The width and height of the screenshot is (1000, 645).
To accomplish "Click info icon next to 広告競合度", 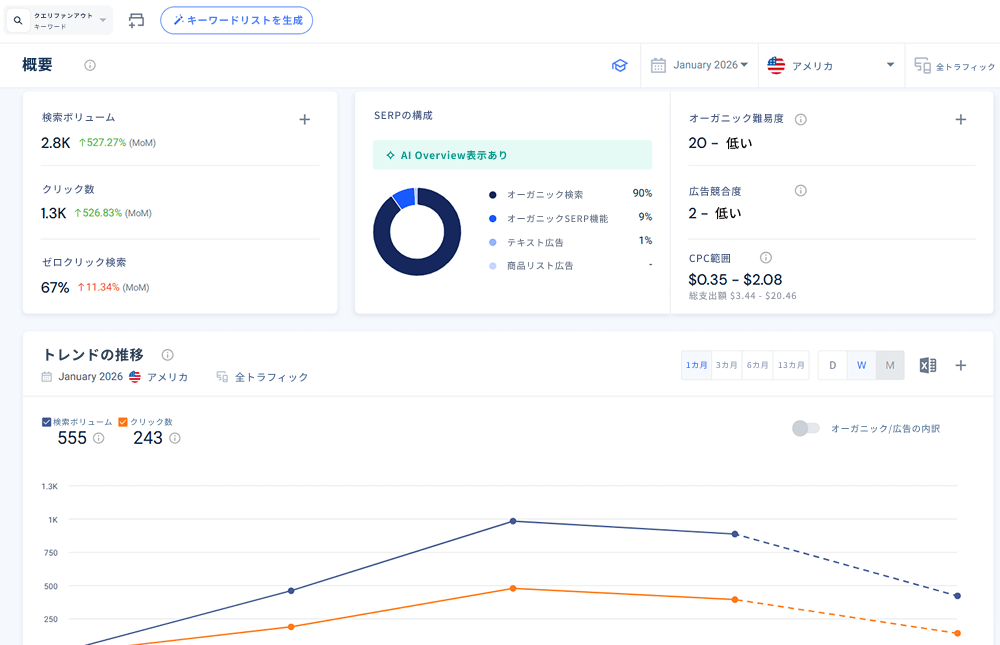I will [800, 190].
